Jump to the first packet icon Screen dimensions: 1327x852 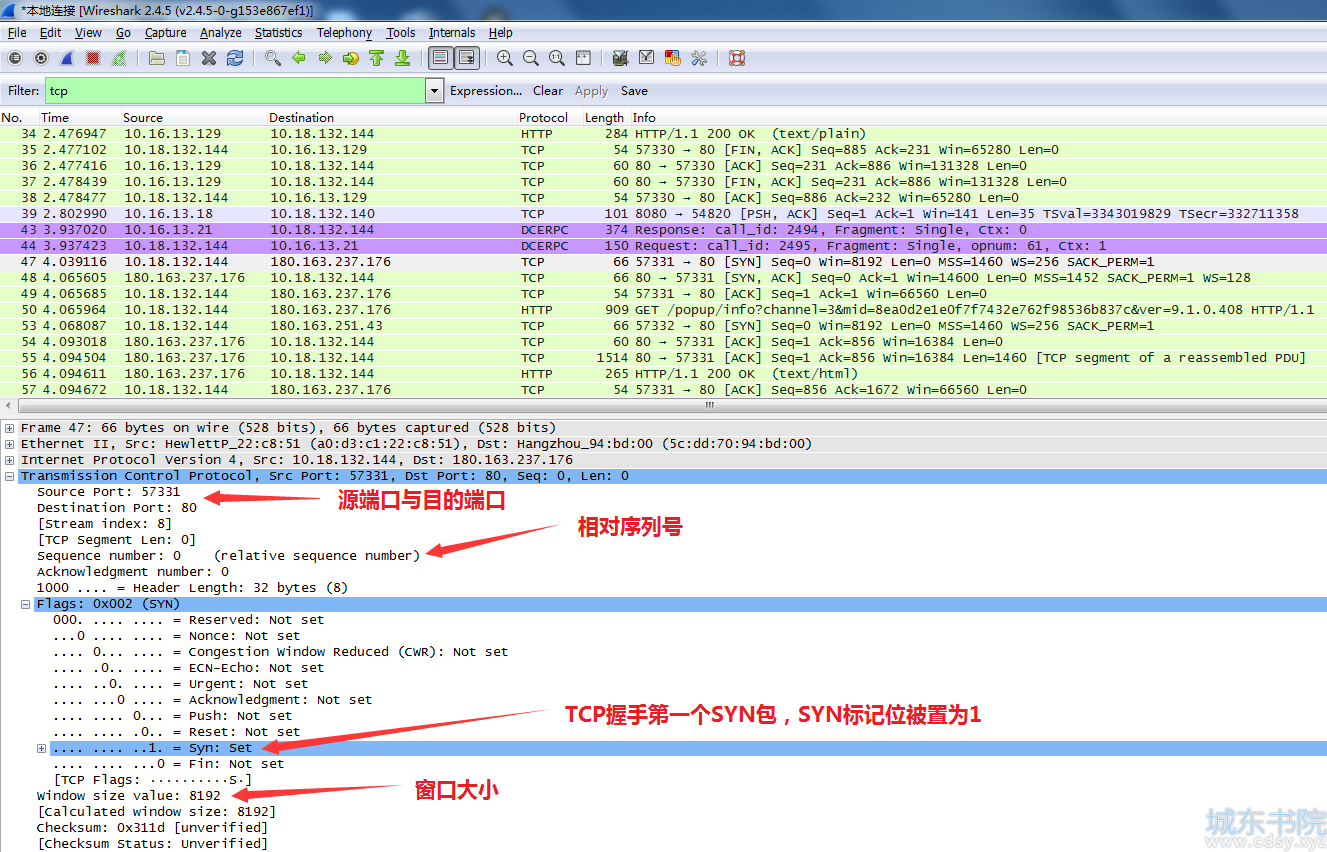click(x=376, y=58)
